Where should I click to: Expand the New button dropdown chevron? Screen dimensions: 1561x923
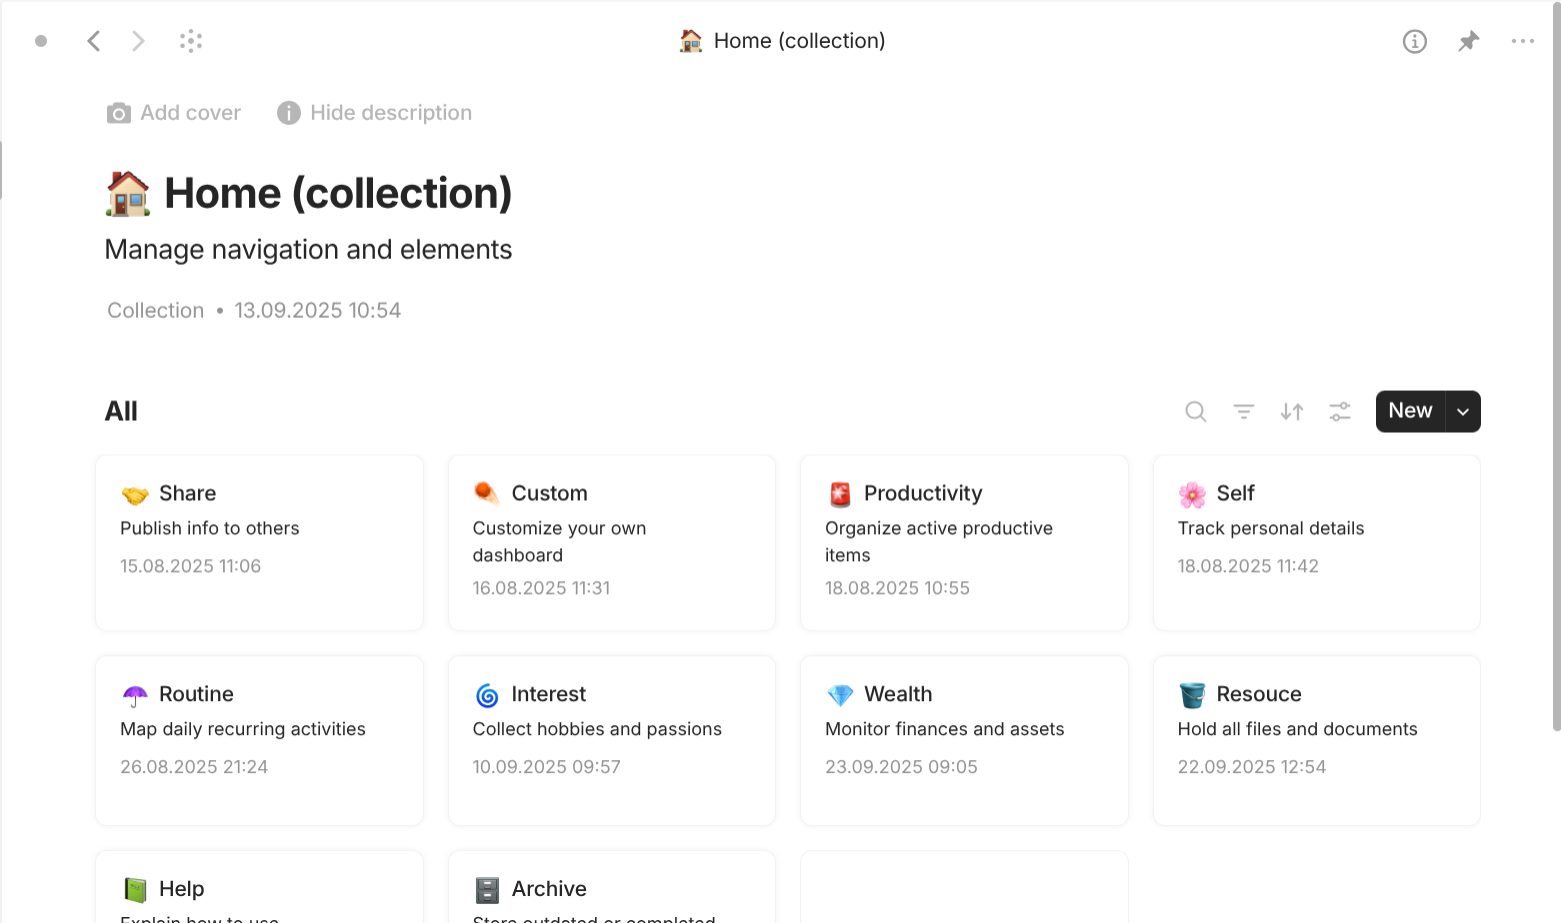(x=1462, y=411)
